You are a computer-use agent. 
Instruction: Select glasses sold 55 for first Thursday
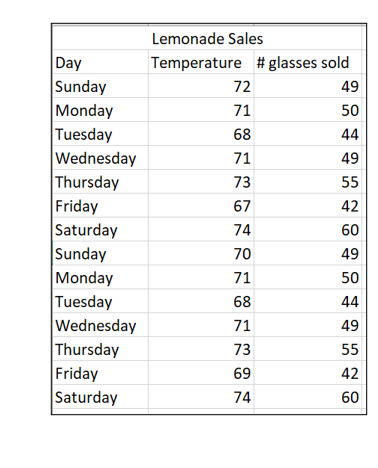pos(308,182)
